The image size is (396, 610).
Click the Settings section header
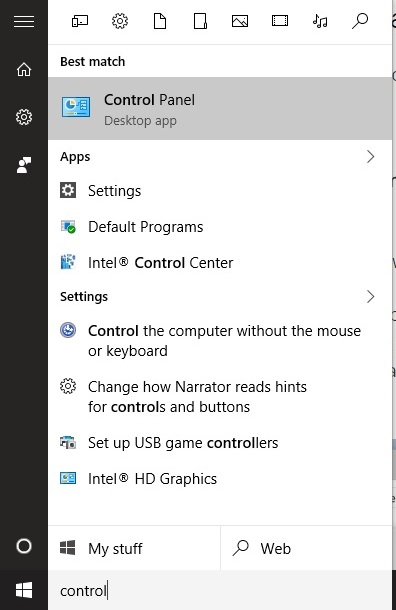84,297
